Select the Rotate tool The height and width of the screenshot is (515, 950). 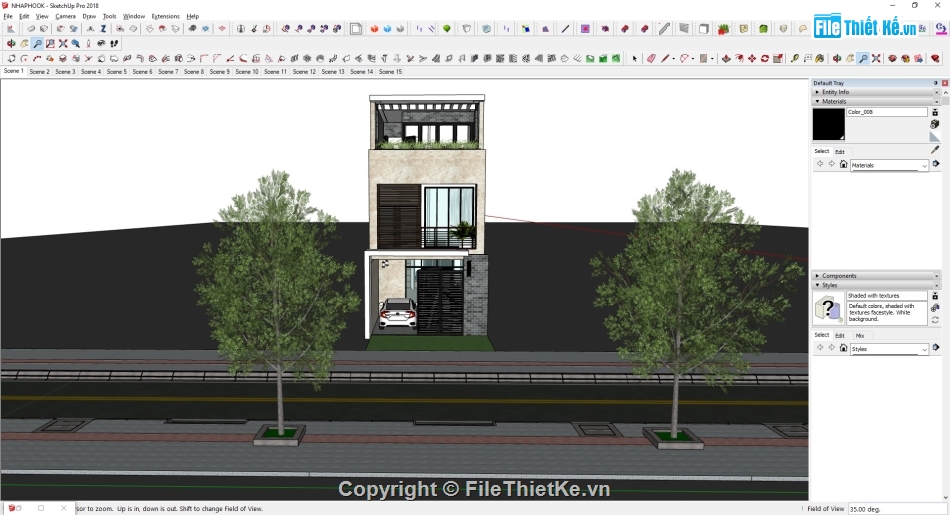(765, 58)
